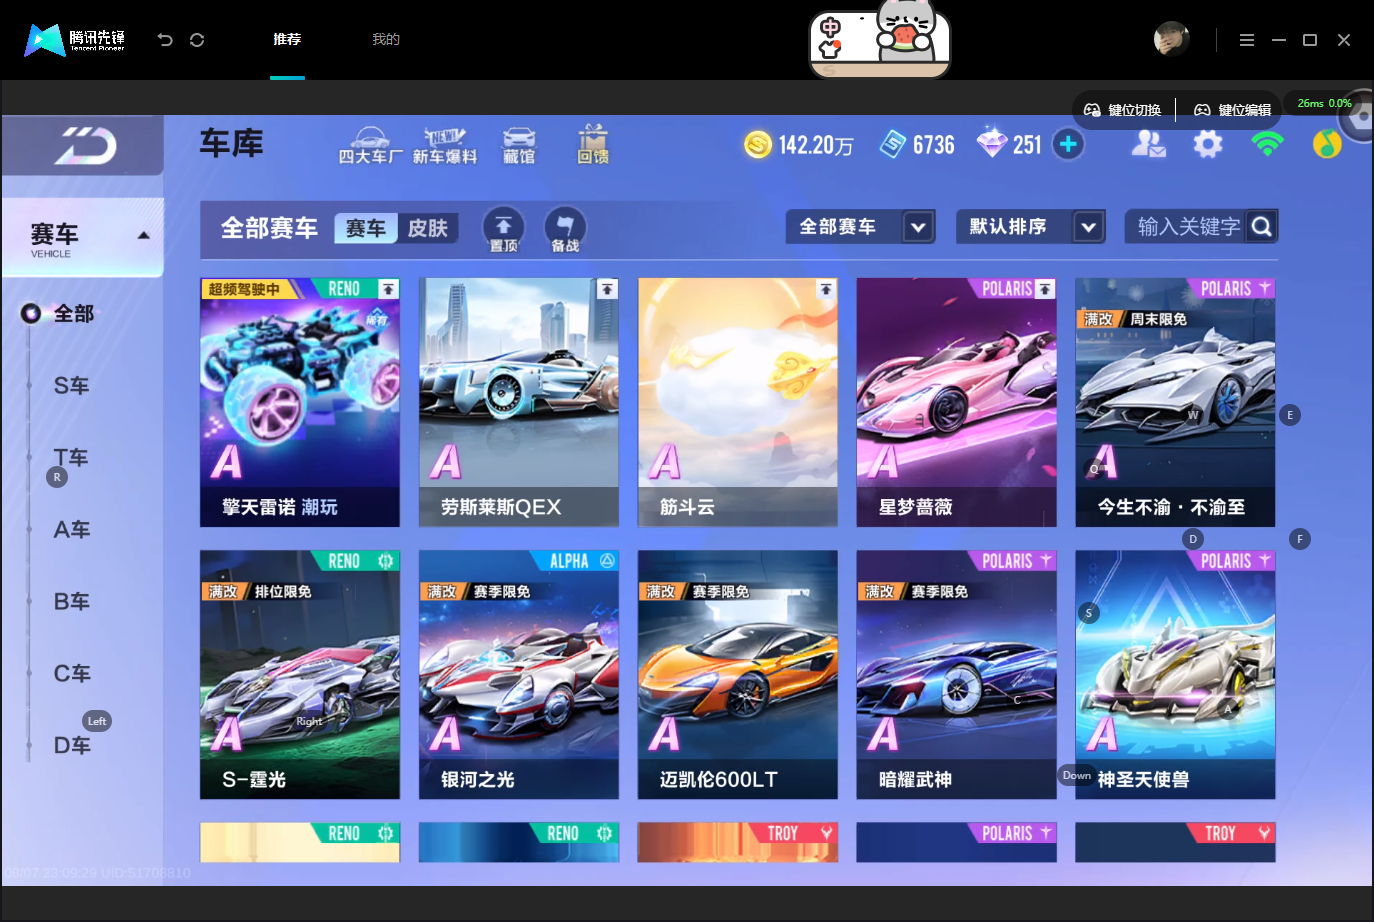Select the 银河之光 car card
The image size is (1374, 922).
(519, 675)
